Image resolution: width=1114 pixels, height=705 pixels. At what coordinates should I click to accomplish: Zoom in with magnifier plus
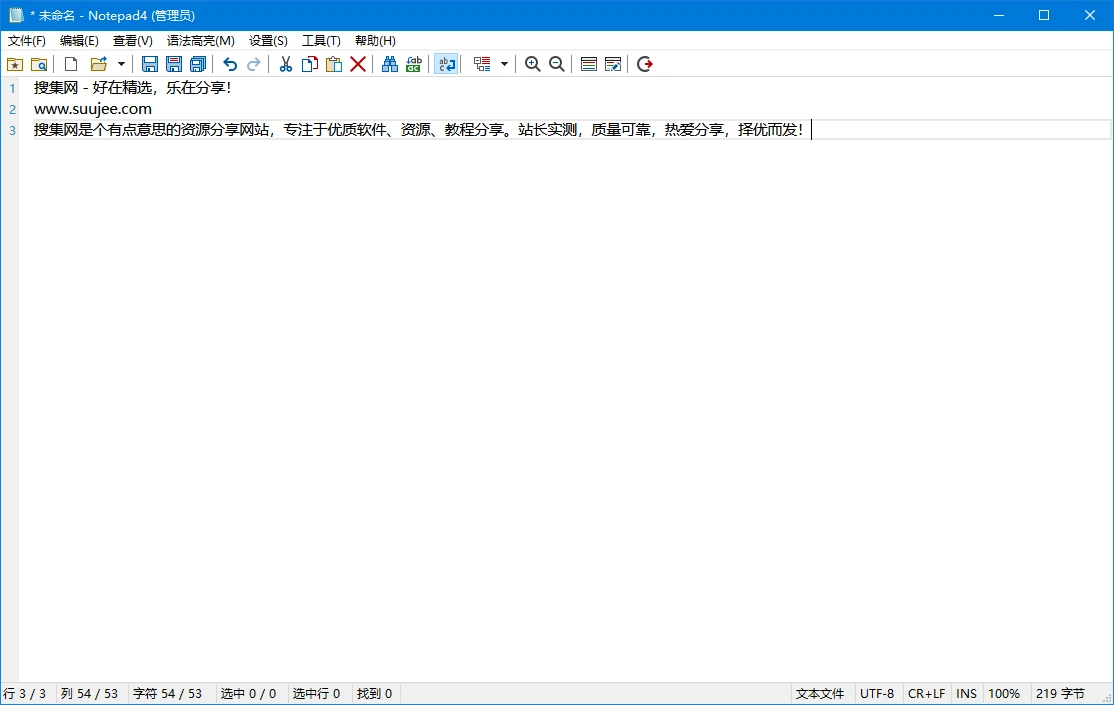[532, 65]
